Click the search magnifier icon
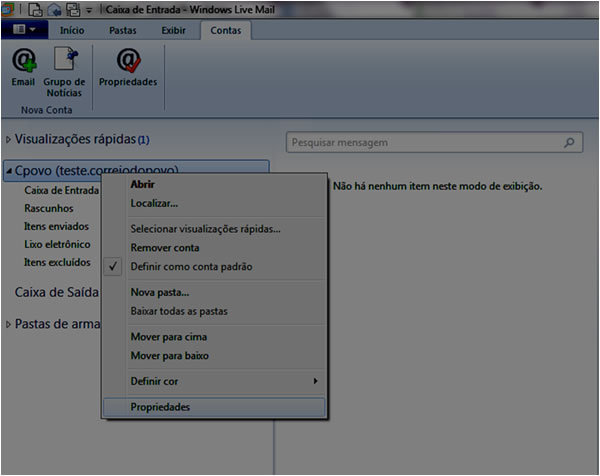 point(569,143)
